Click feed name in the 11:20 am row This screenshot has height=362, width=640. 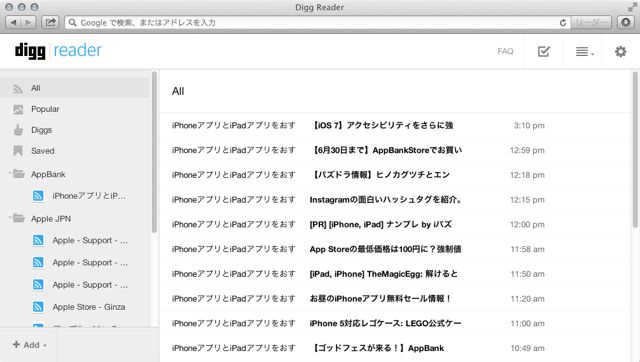coord(233,299)
